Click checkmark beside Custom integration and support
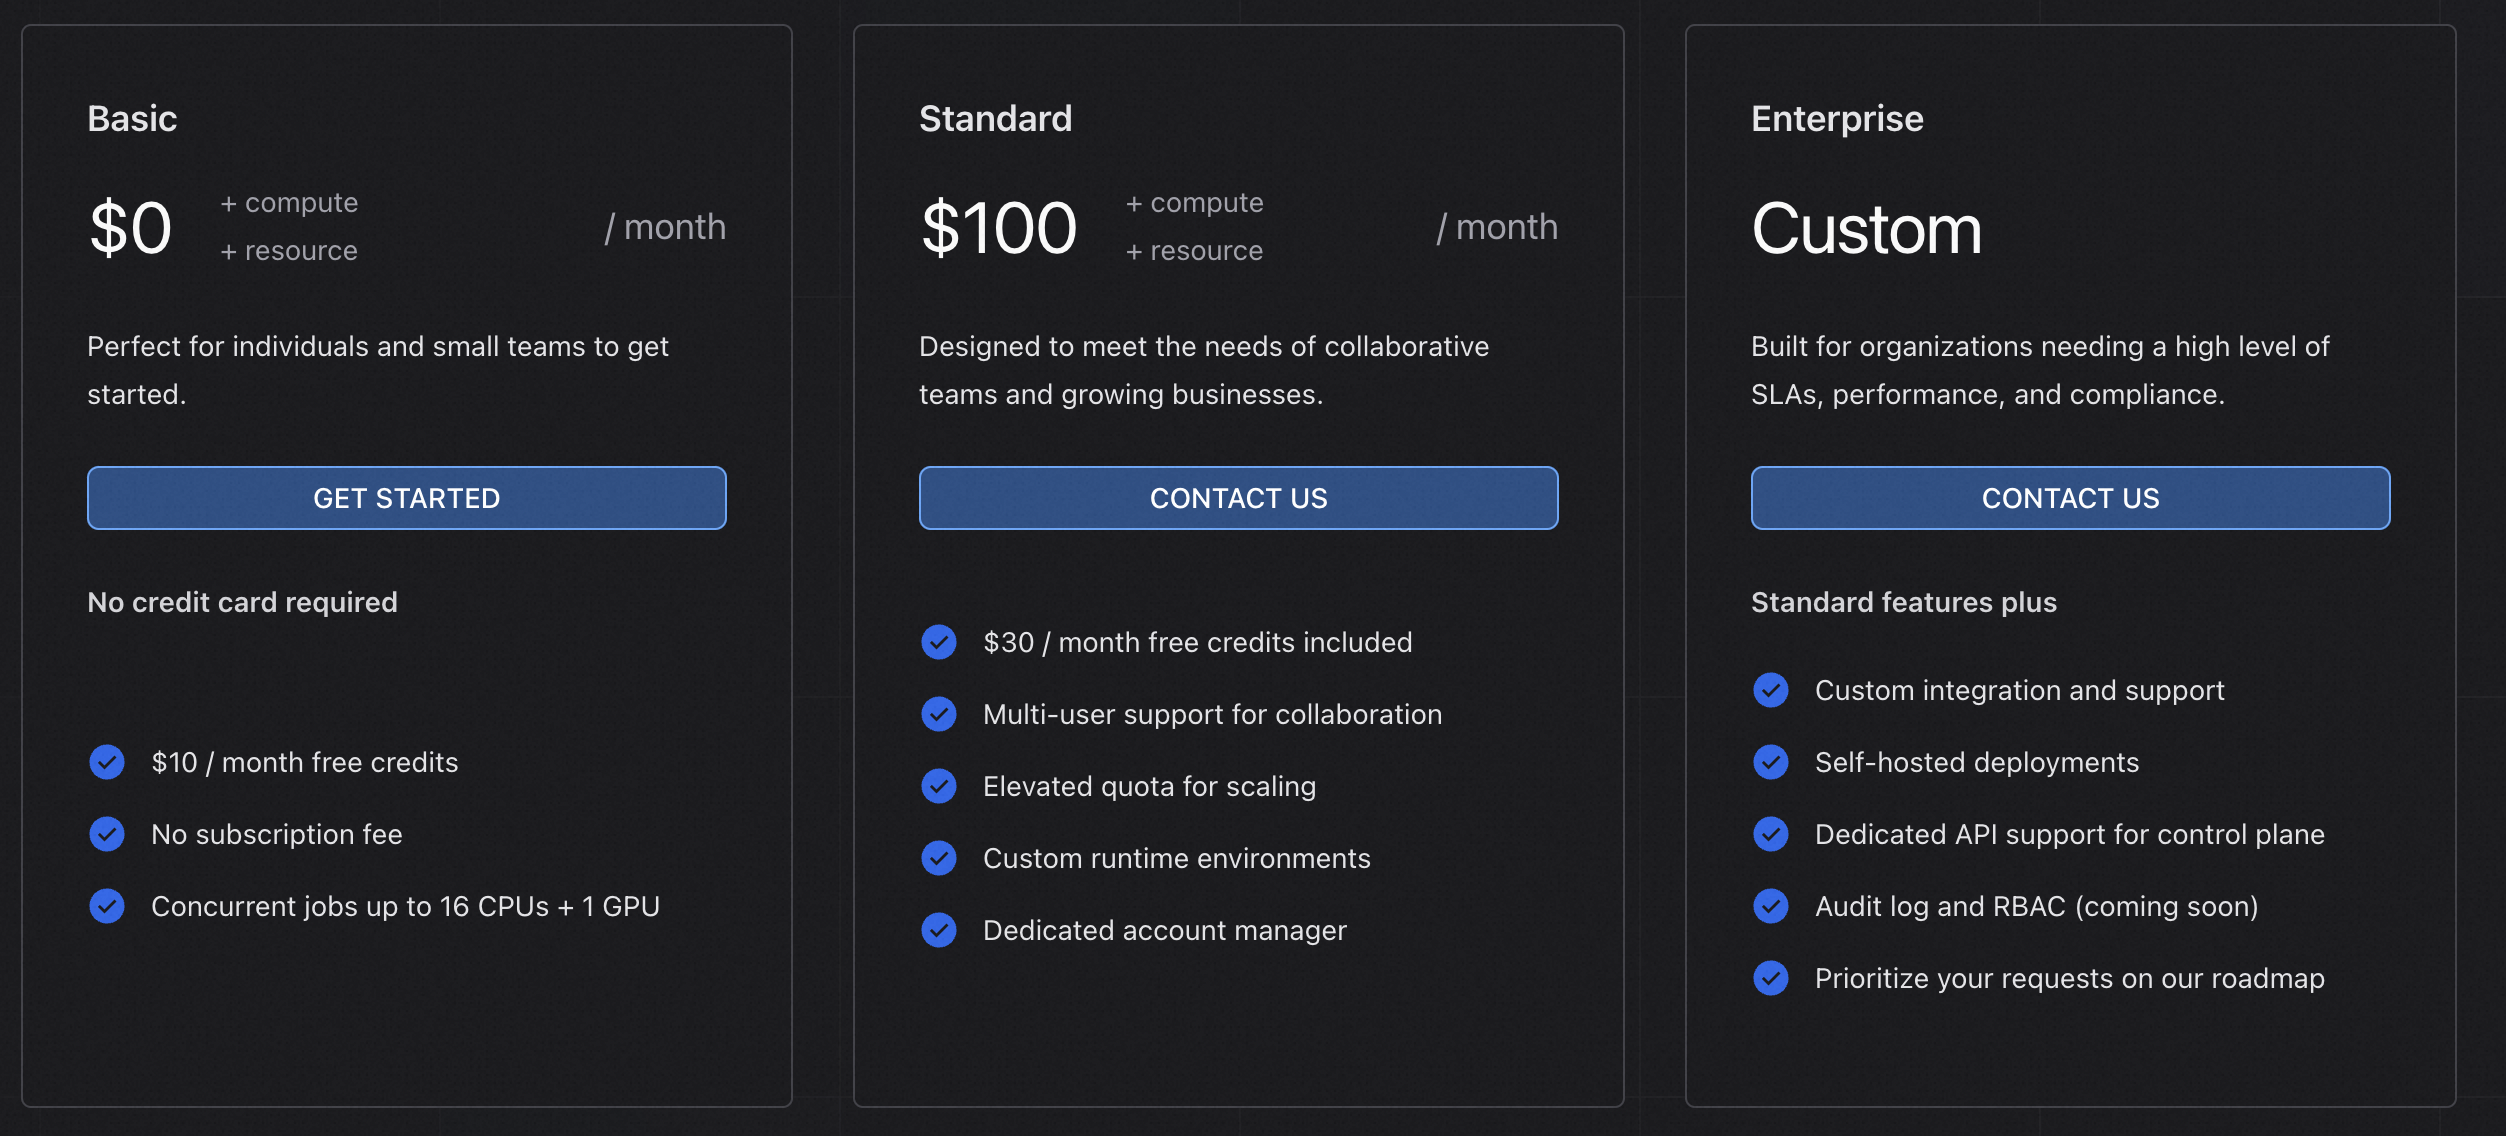 pos(1771,690)
